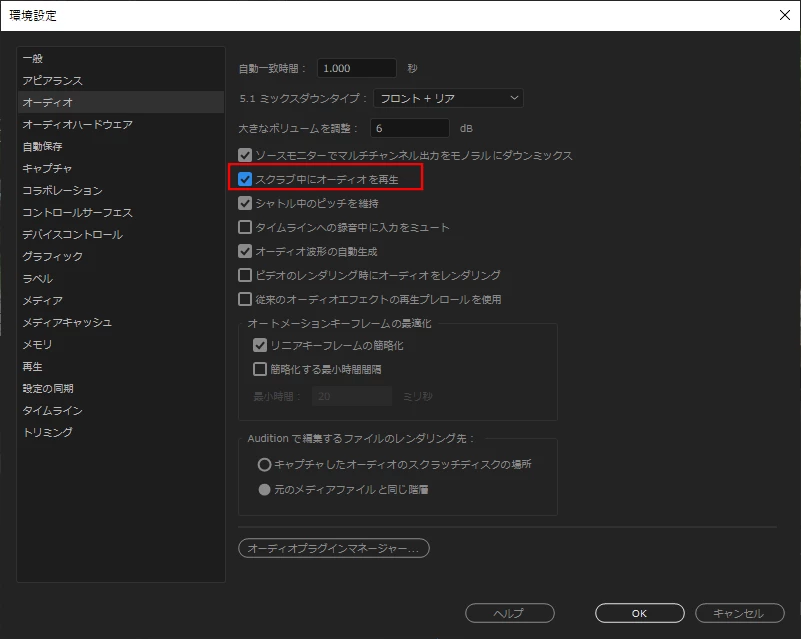This screenshot has width=801, height=639.
Task: Open コラボレーション settings
Action: [121, 190]
